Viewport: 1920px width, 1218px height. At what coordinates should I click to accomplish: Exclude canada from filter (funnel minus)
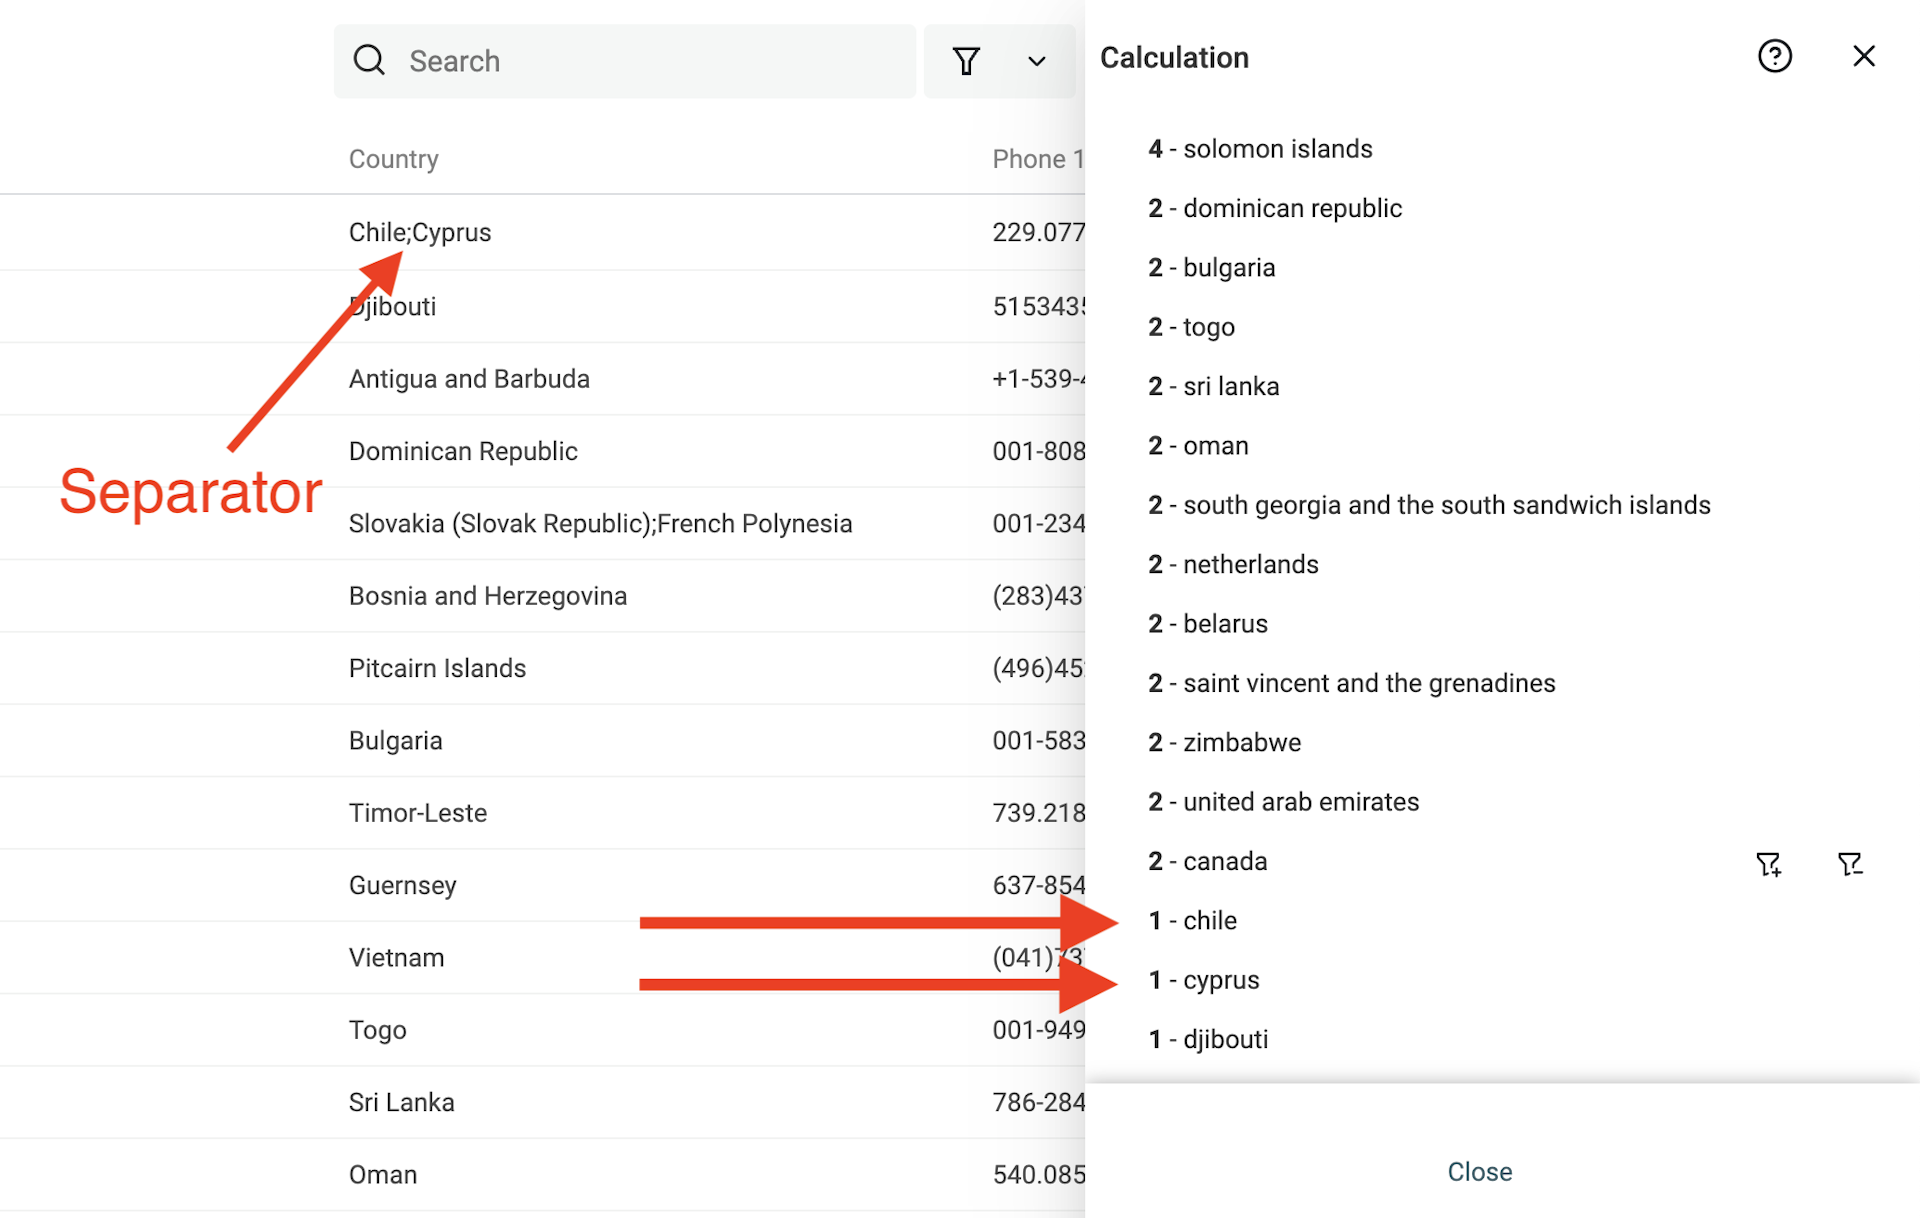1850,864
